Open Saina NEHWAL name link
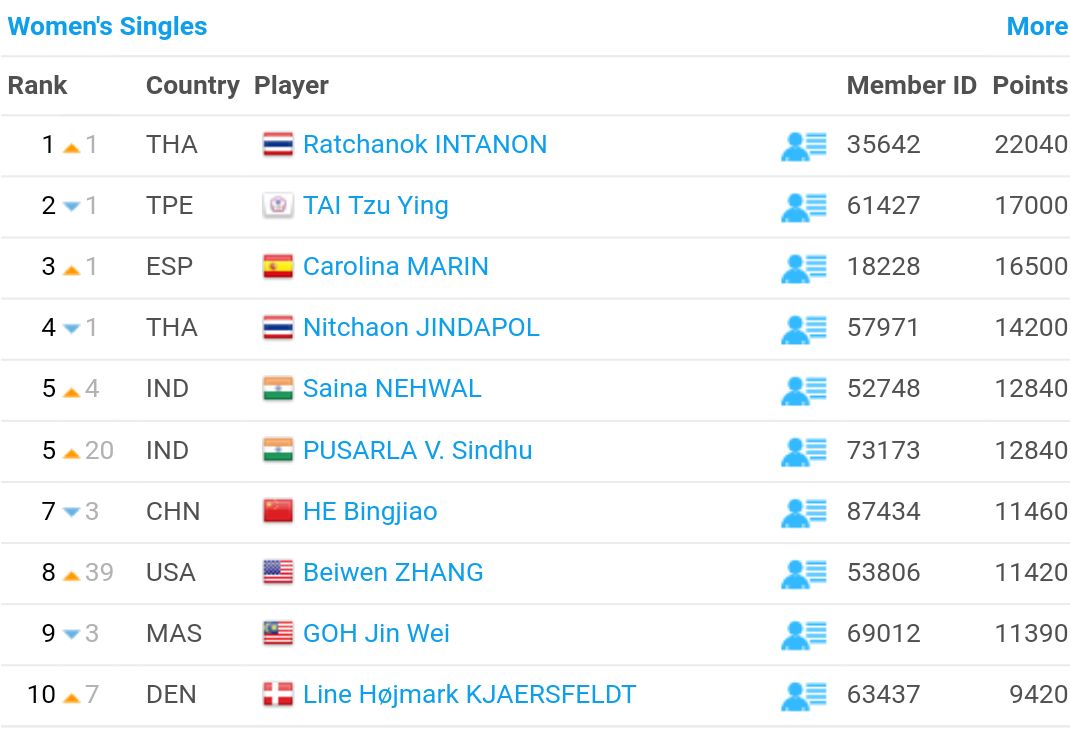The width and height of the screenshot is (1070, 735). (392, 389)
